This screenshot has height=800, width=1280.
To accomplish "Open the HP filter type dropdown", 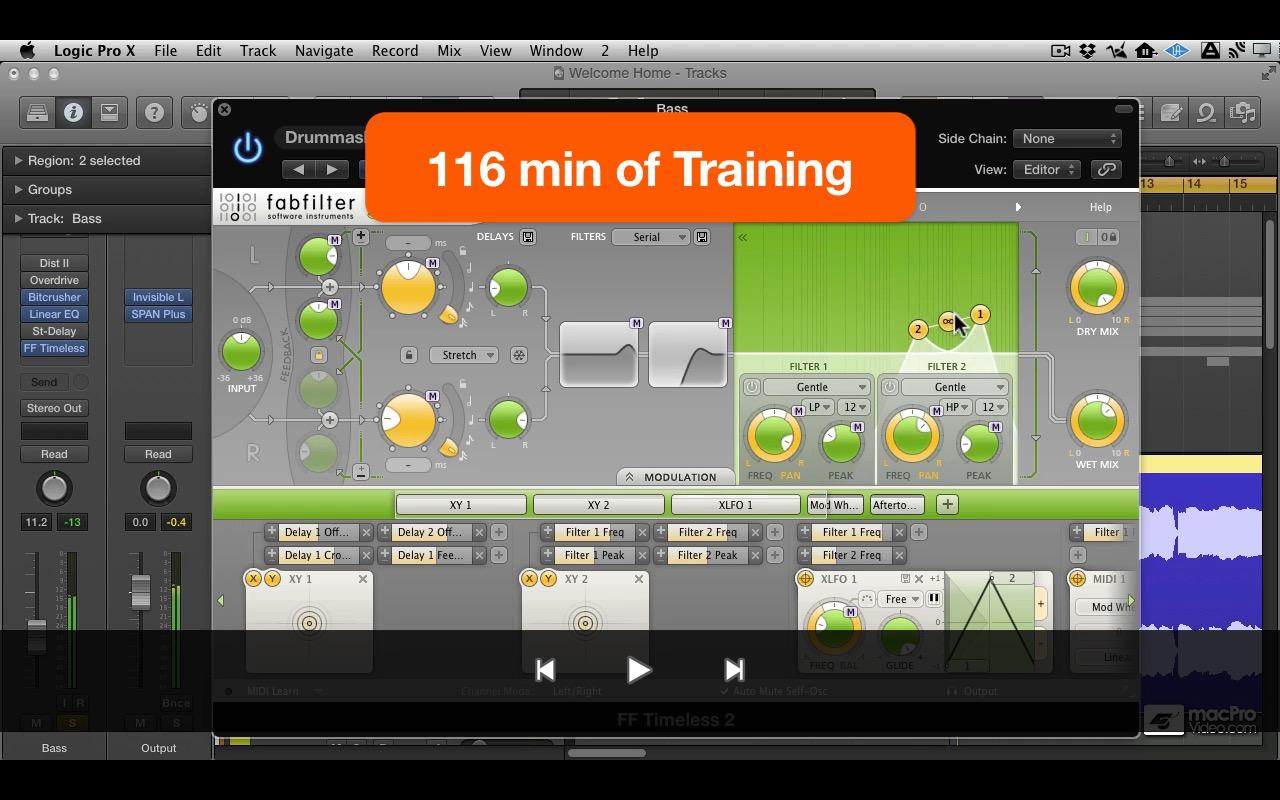I will [958, 407].
